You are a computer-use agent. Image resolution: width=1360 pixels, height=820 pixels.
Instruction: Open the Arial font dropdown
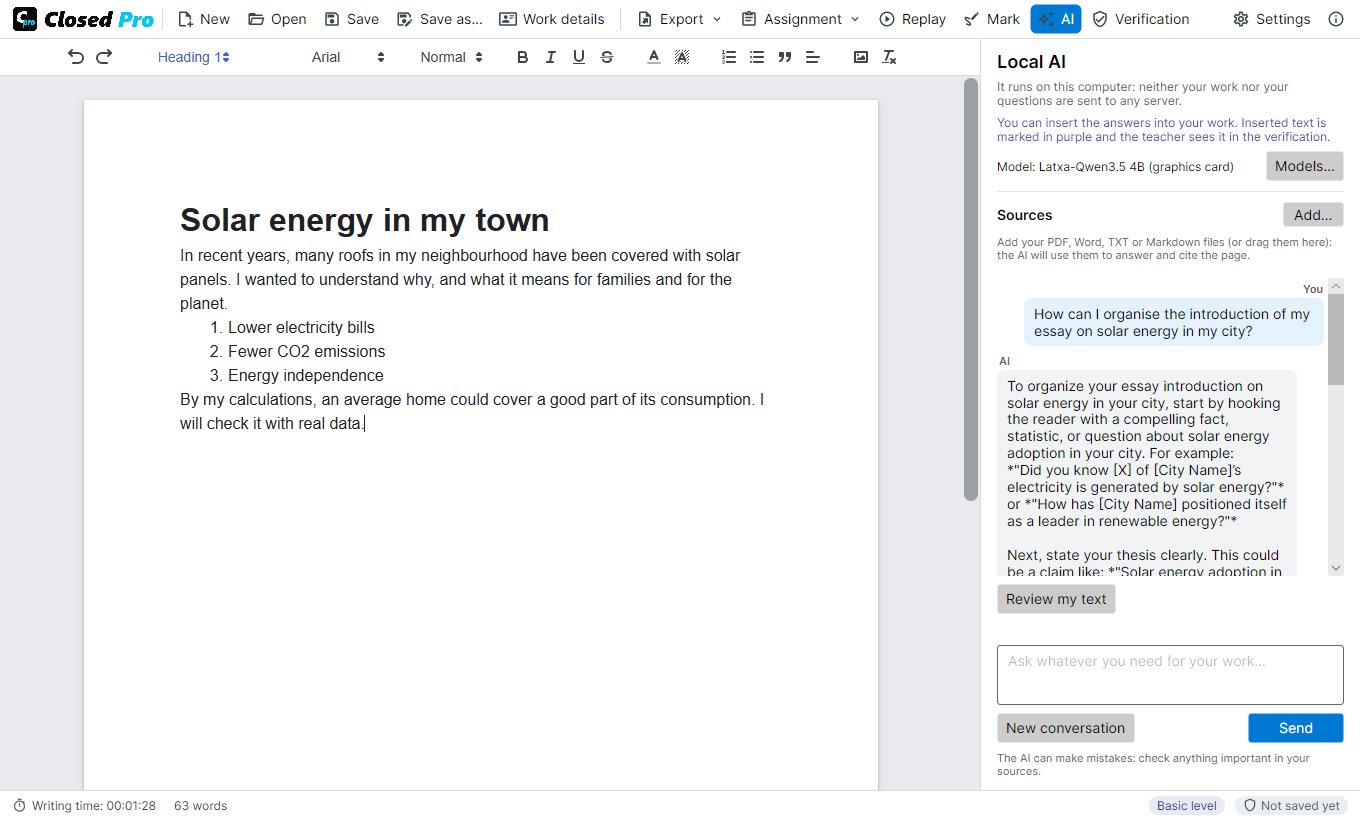coord(348,57)
